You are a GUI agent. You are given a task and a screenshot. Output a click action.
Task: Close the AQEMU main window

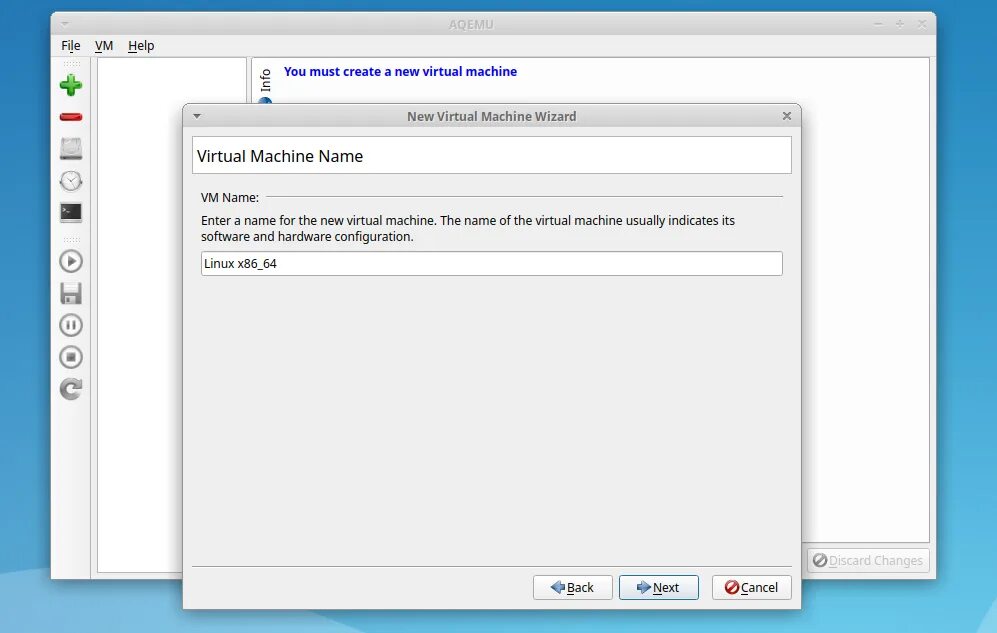coord(921,24)
